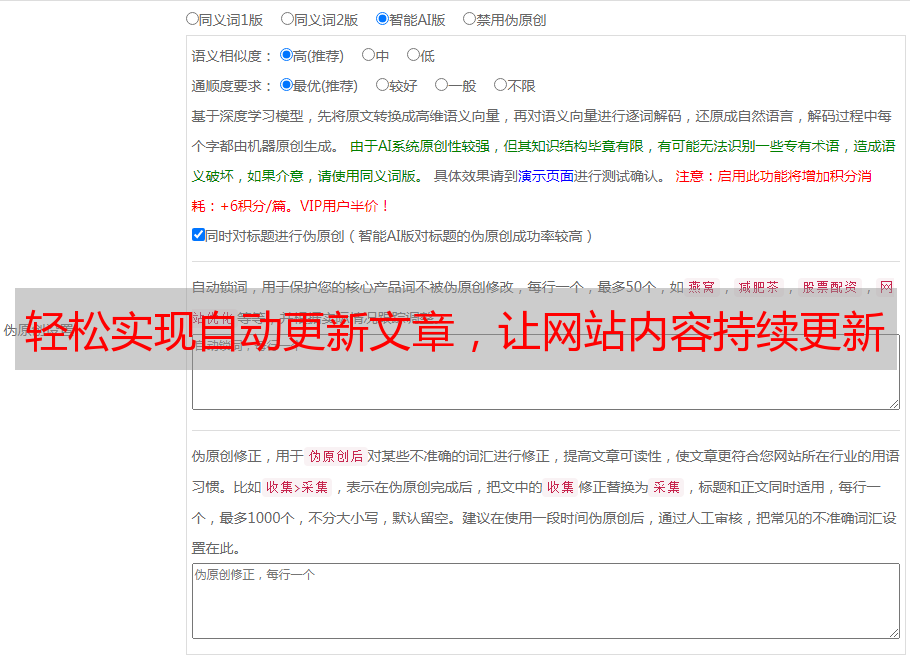This screenshot has height=658, width=911.
Task: Click the 伪原创后 highlighted tag
Action: click(336, 456)
